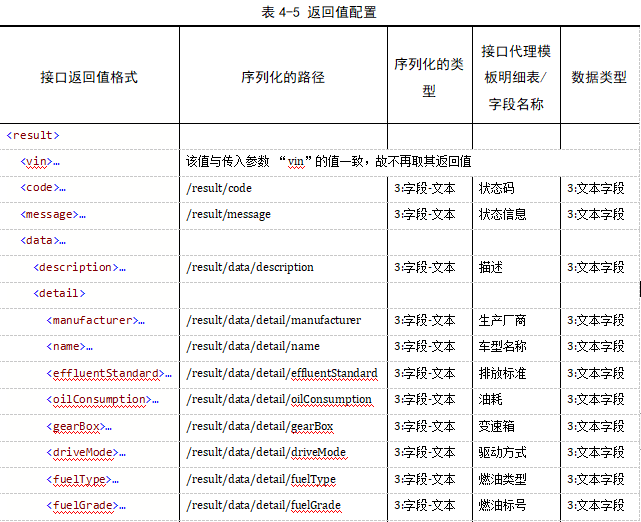
Task: Click the table title '表 4-5 返回值配置'
Action: (x=319, y=12)
